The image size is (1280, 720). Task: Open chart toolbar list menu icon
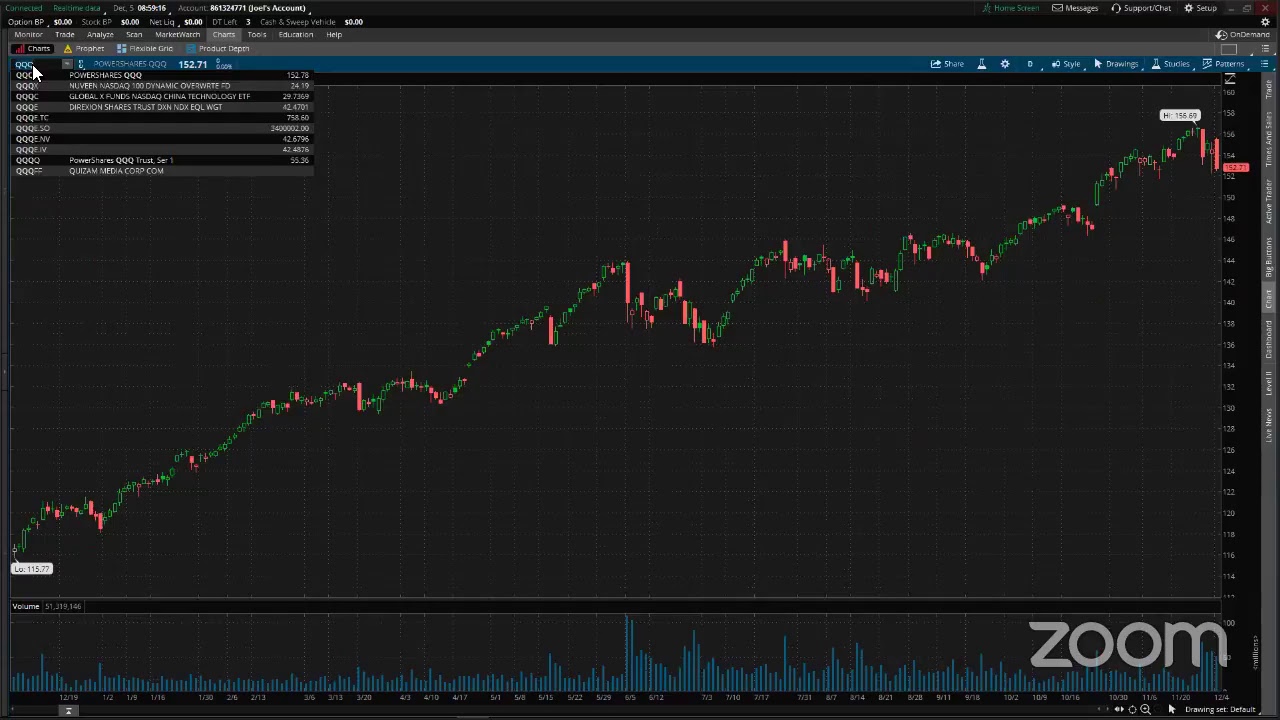pyautogui.click(x=1264, y=64)
